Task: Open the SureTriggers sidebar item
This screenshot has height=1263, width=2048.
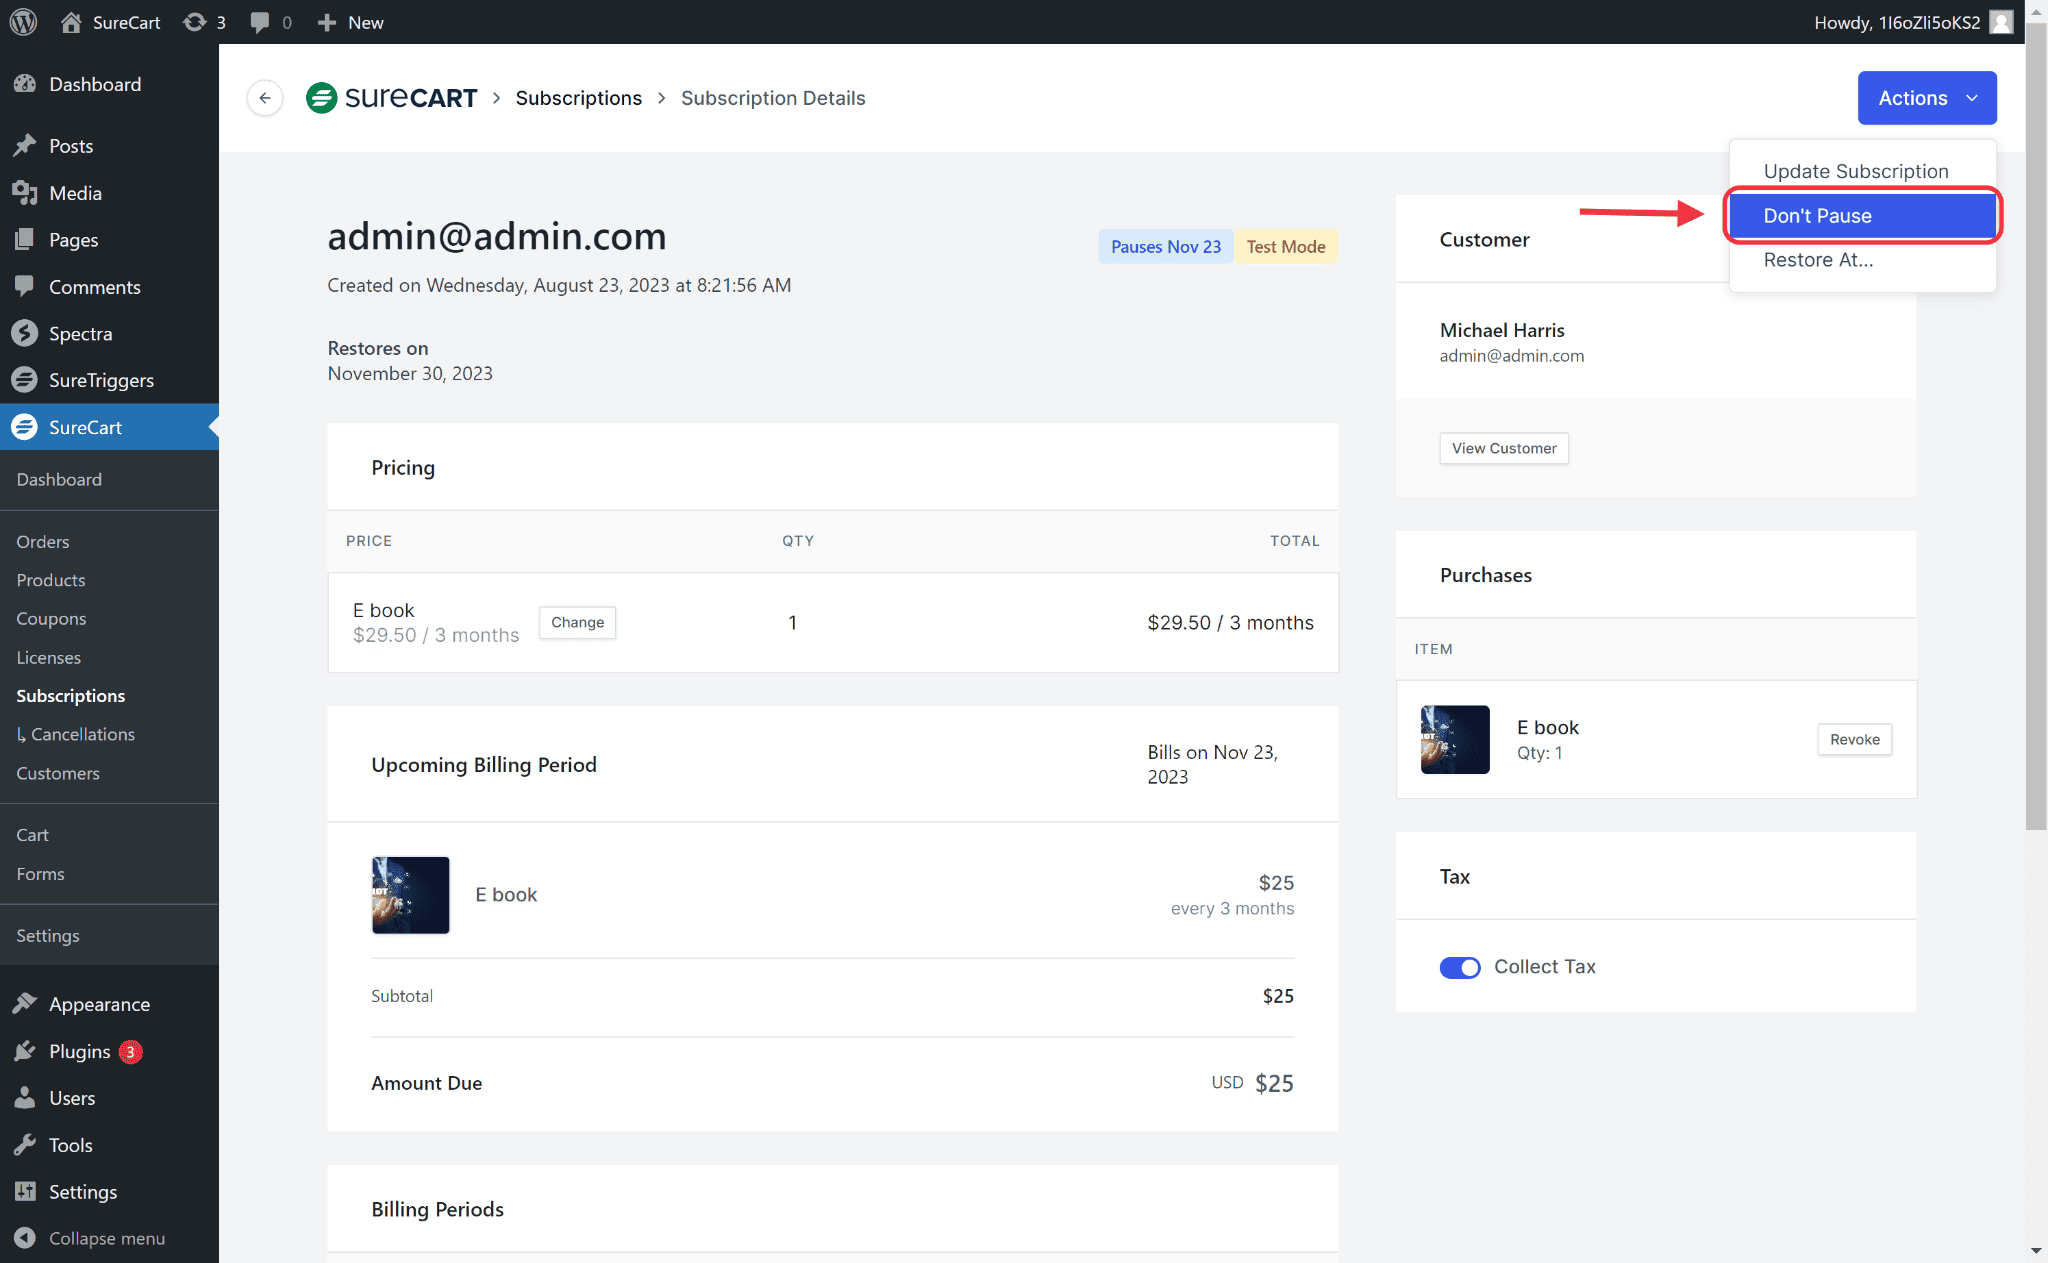Action: point(101,380)
